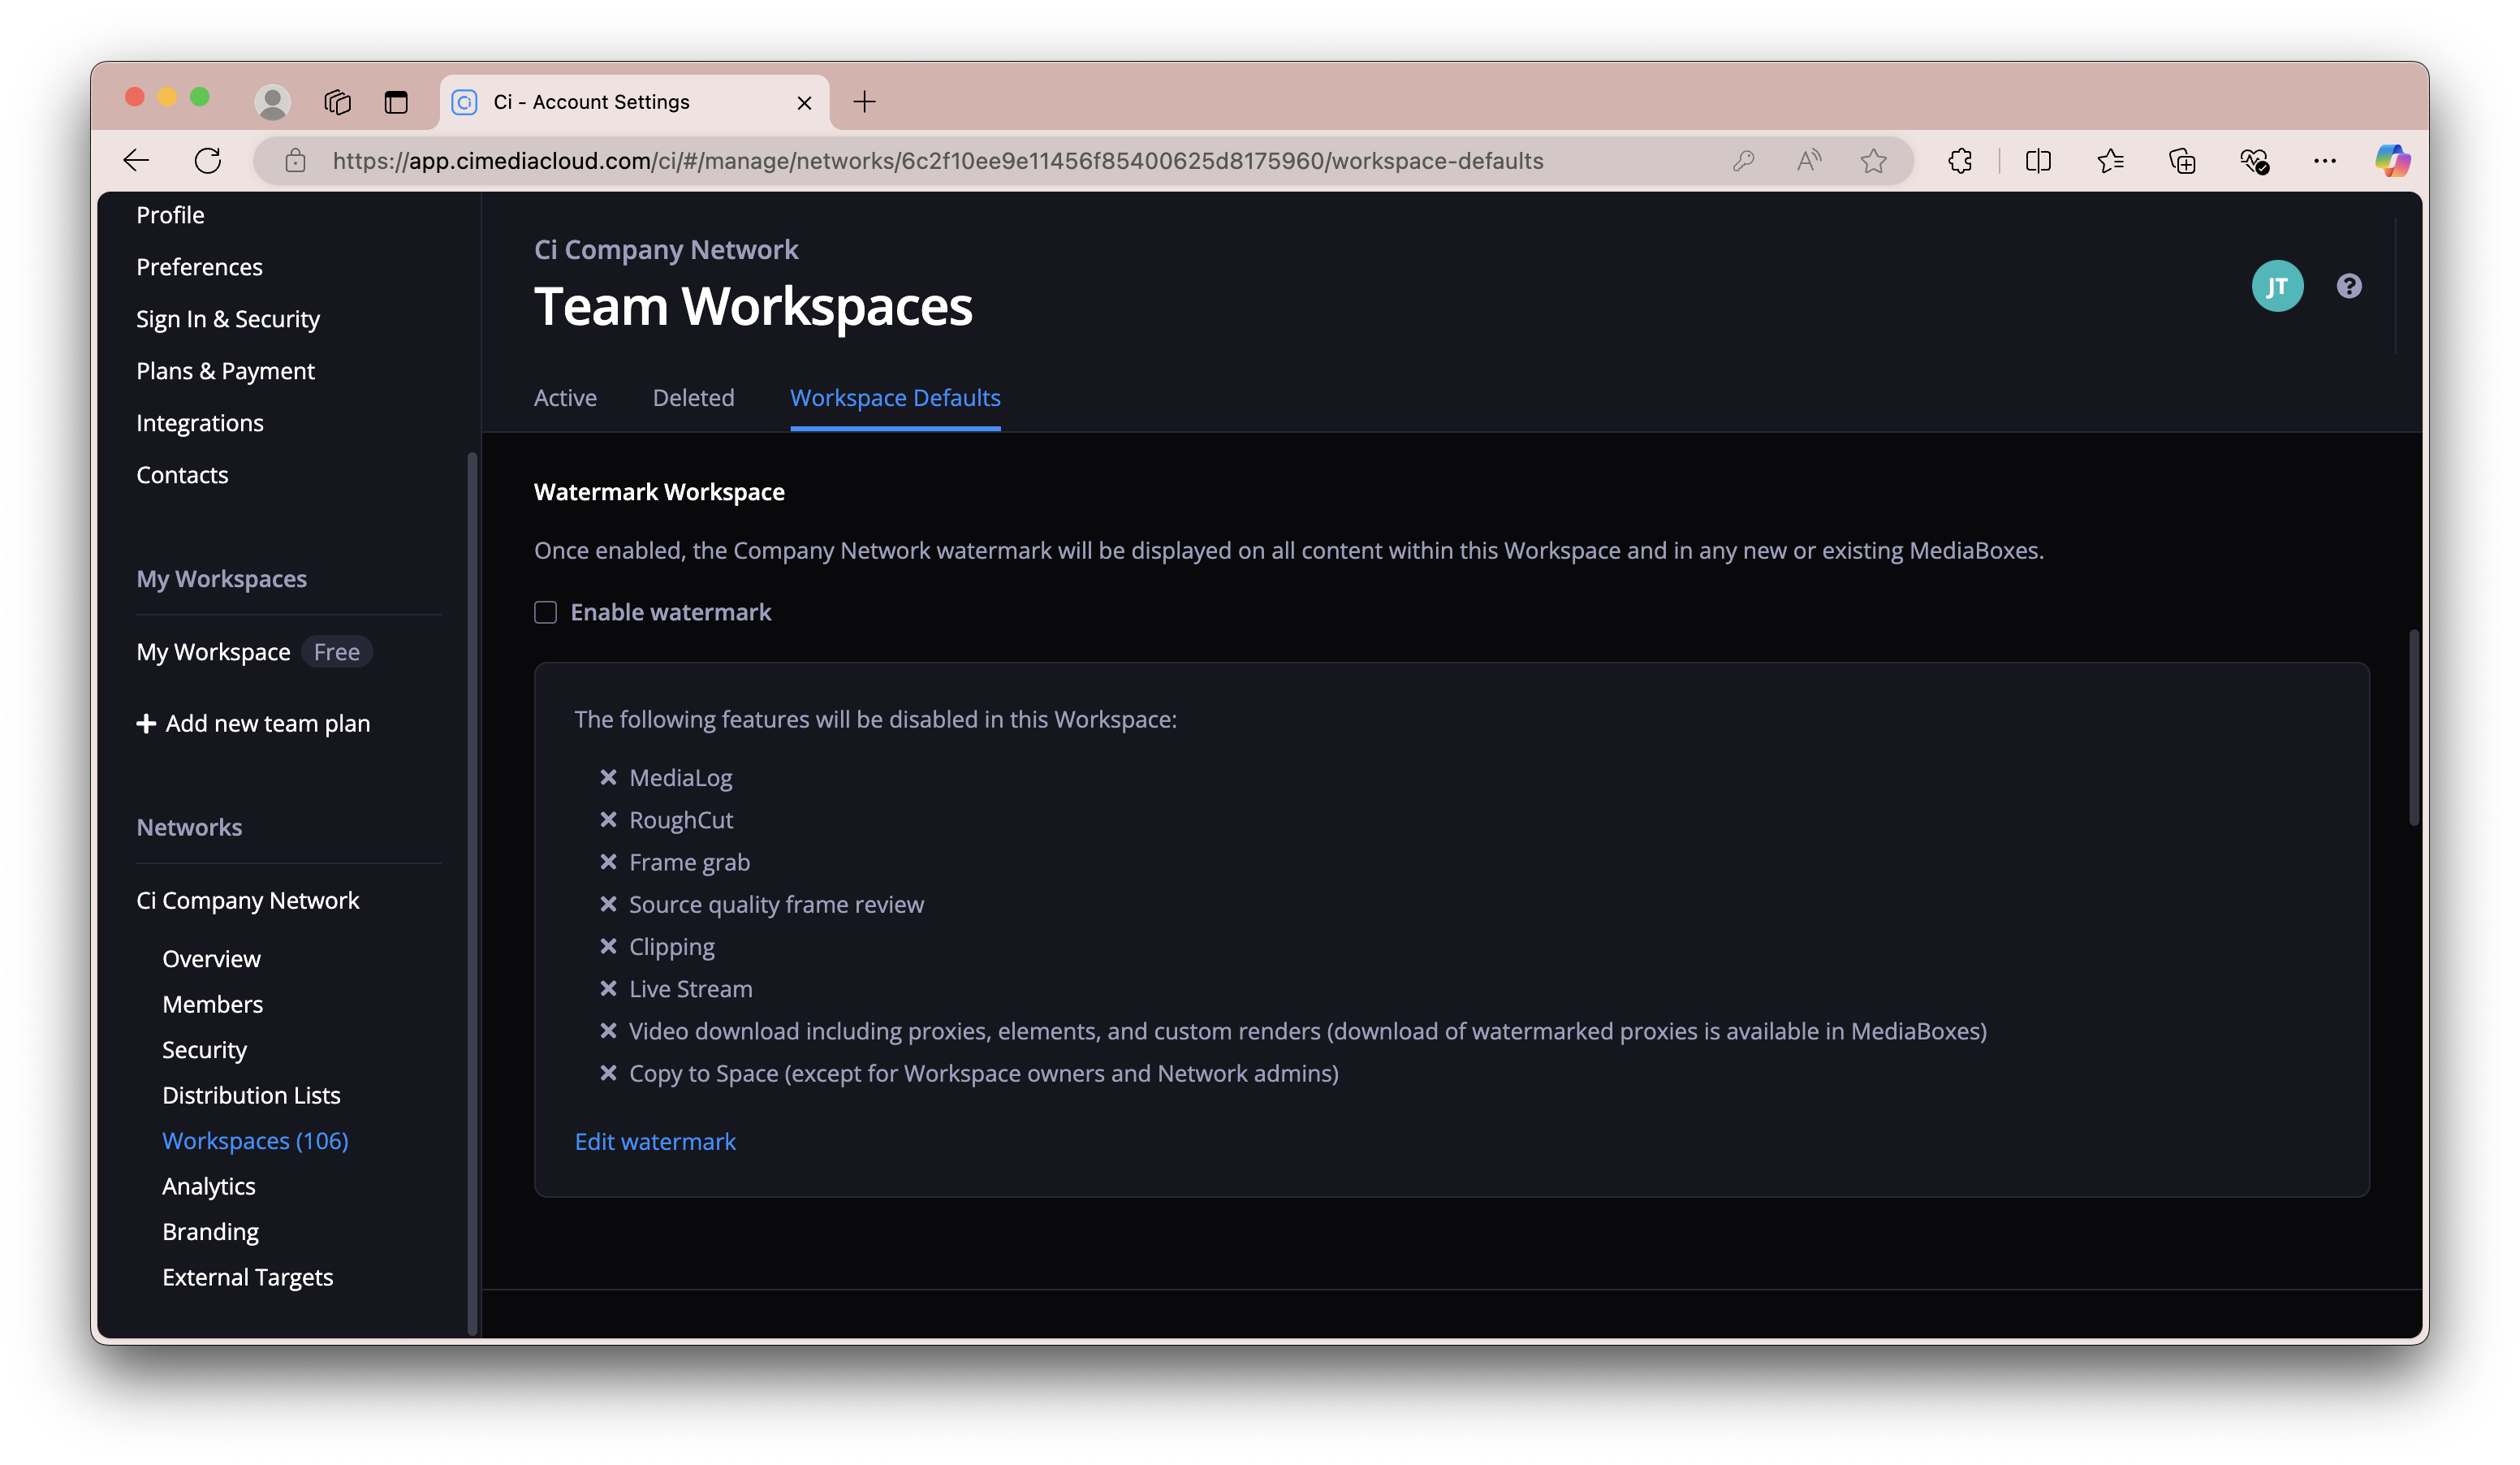Open the browser Settings and more menu
This screenshot has height=1465, width=2520.
2325,160
